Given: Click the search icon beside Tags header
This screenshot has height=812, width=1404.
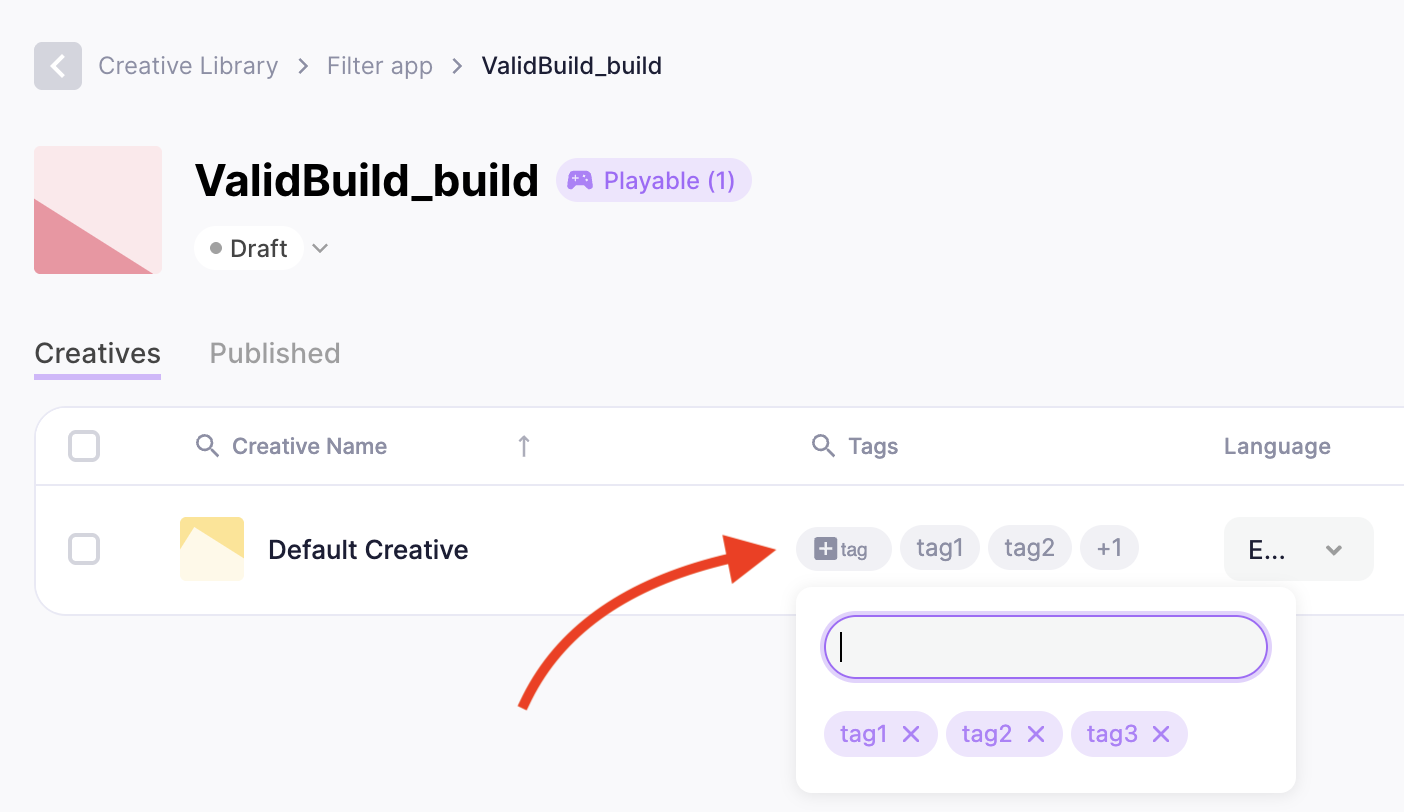Looking at the screenshot, I should 823,446.
